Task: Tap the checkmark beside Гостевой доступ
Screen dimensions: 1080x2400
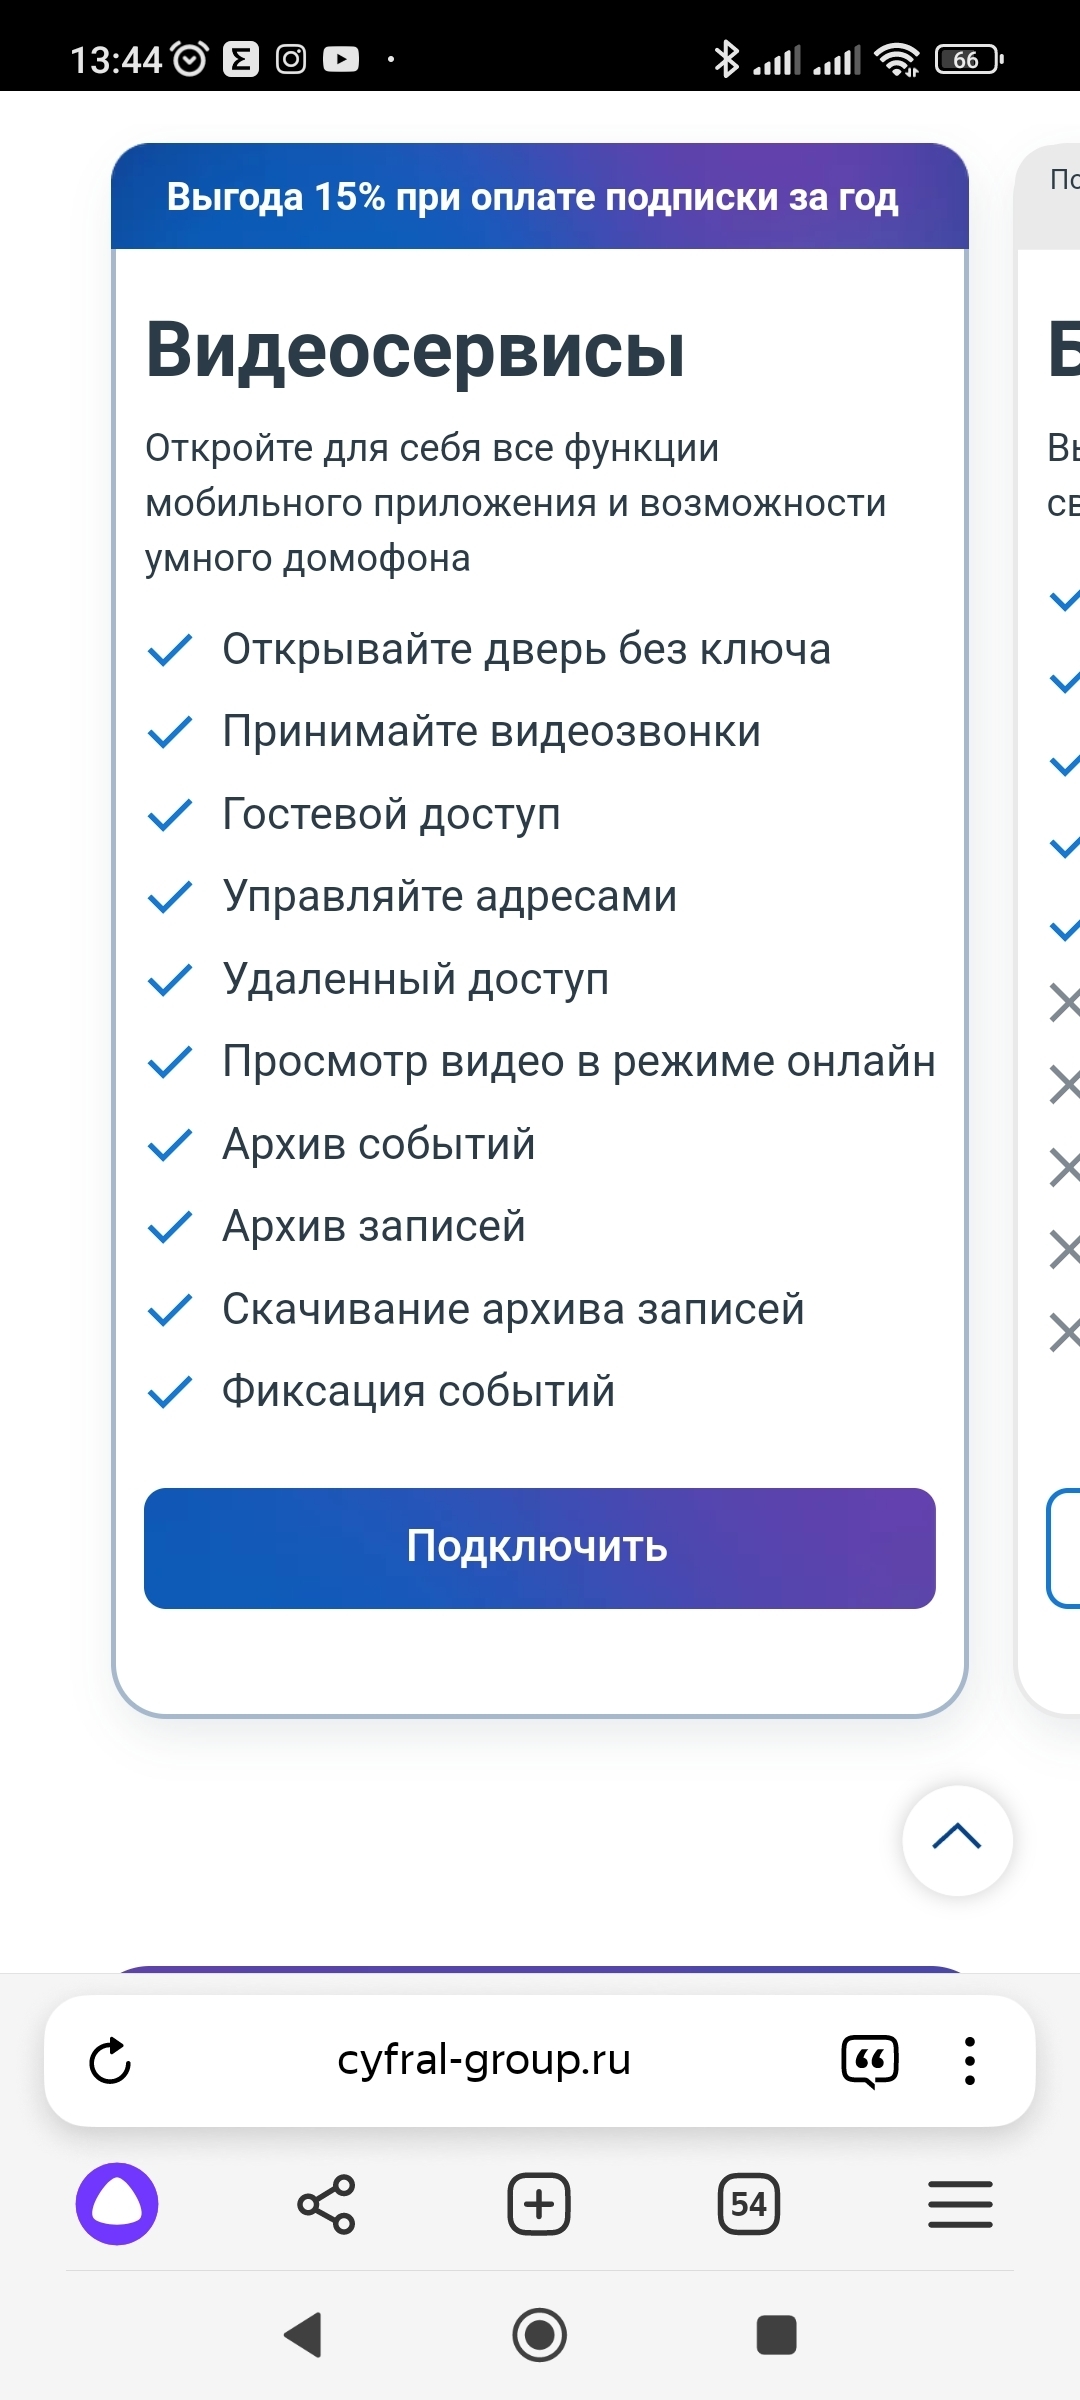Action: 169,815
